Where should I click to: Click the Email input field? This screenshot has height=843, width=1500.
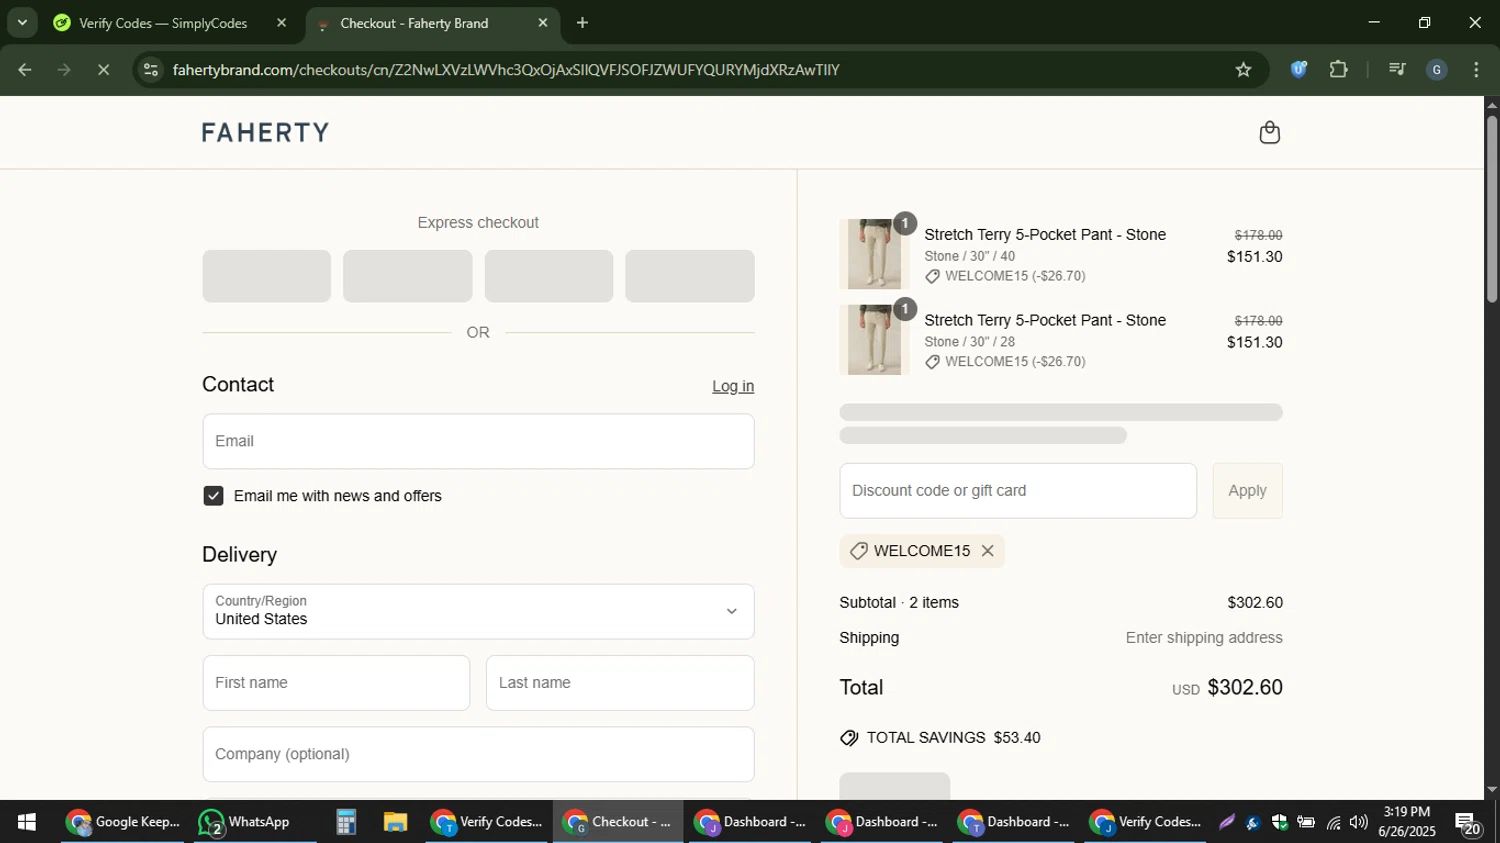[x=478, y=441]
